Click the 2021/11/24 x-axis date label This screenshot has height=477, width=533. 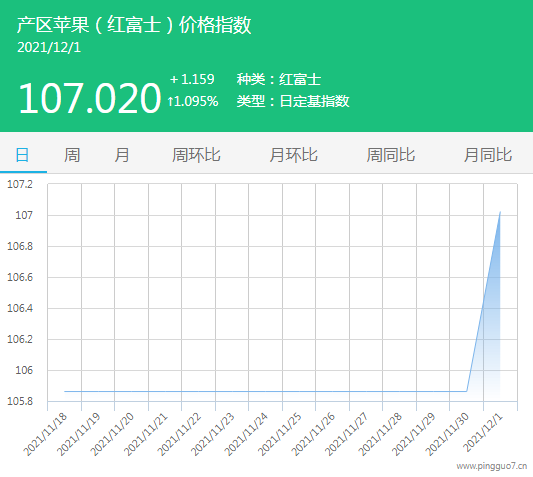[x=247, y=434]
